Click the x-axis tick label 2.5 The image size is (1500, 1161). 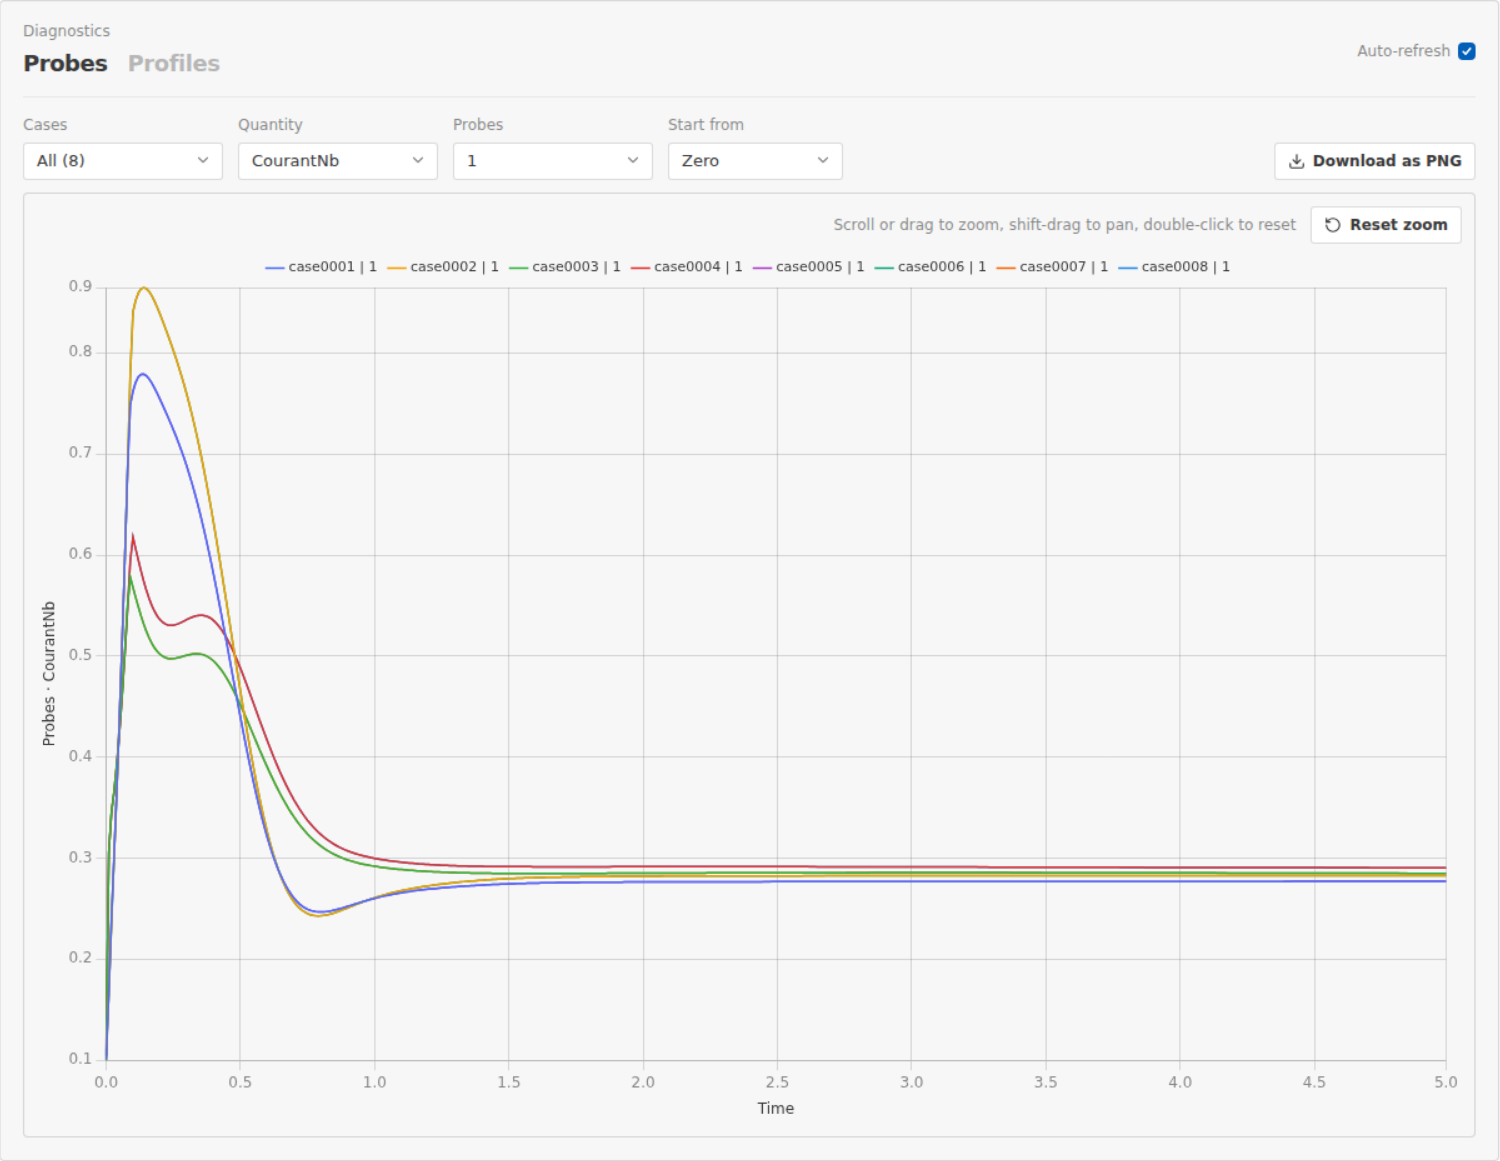pyautogui.click(x=777, y=1082)
